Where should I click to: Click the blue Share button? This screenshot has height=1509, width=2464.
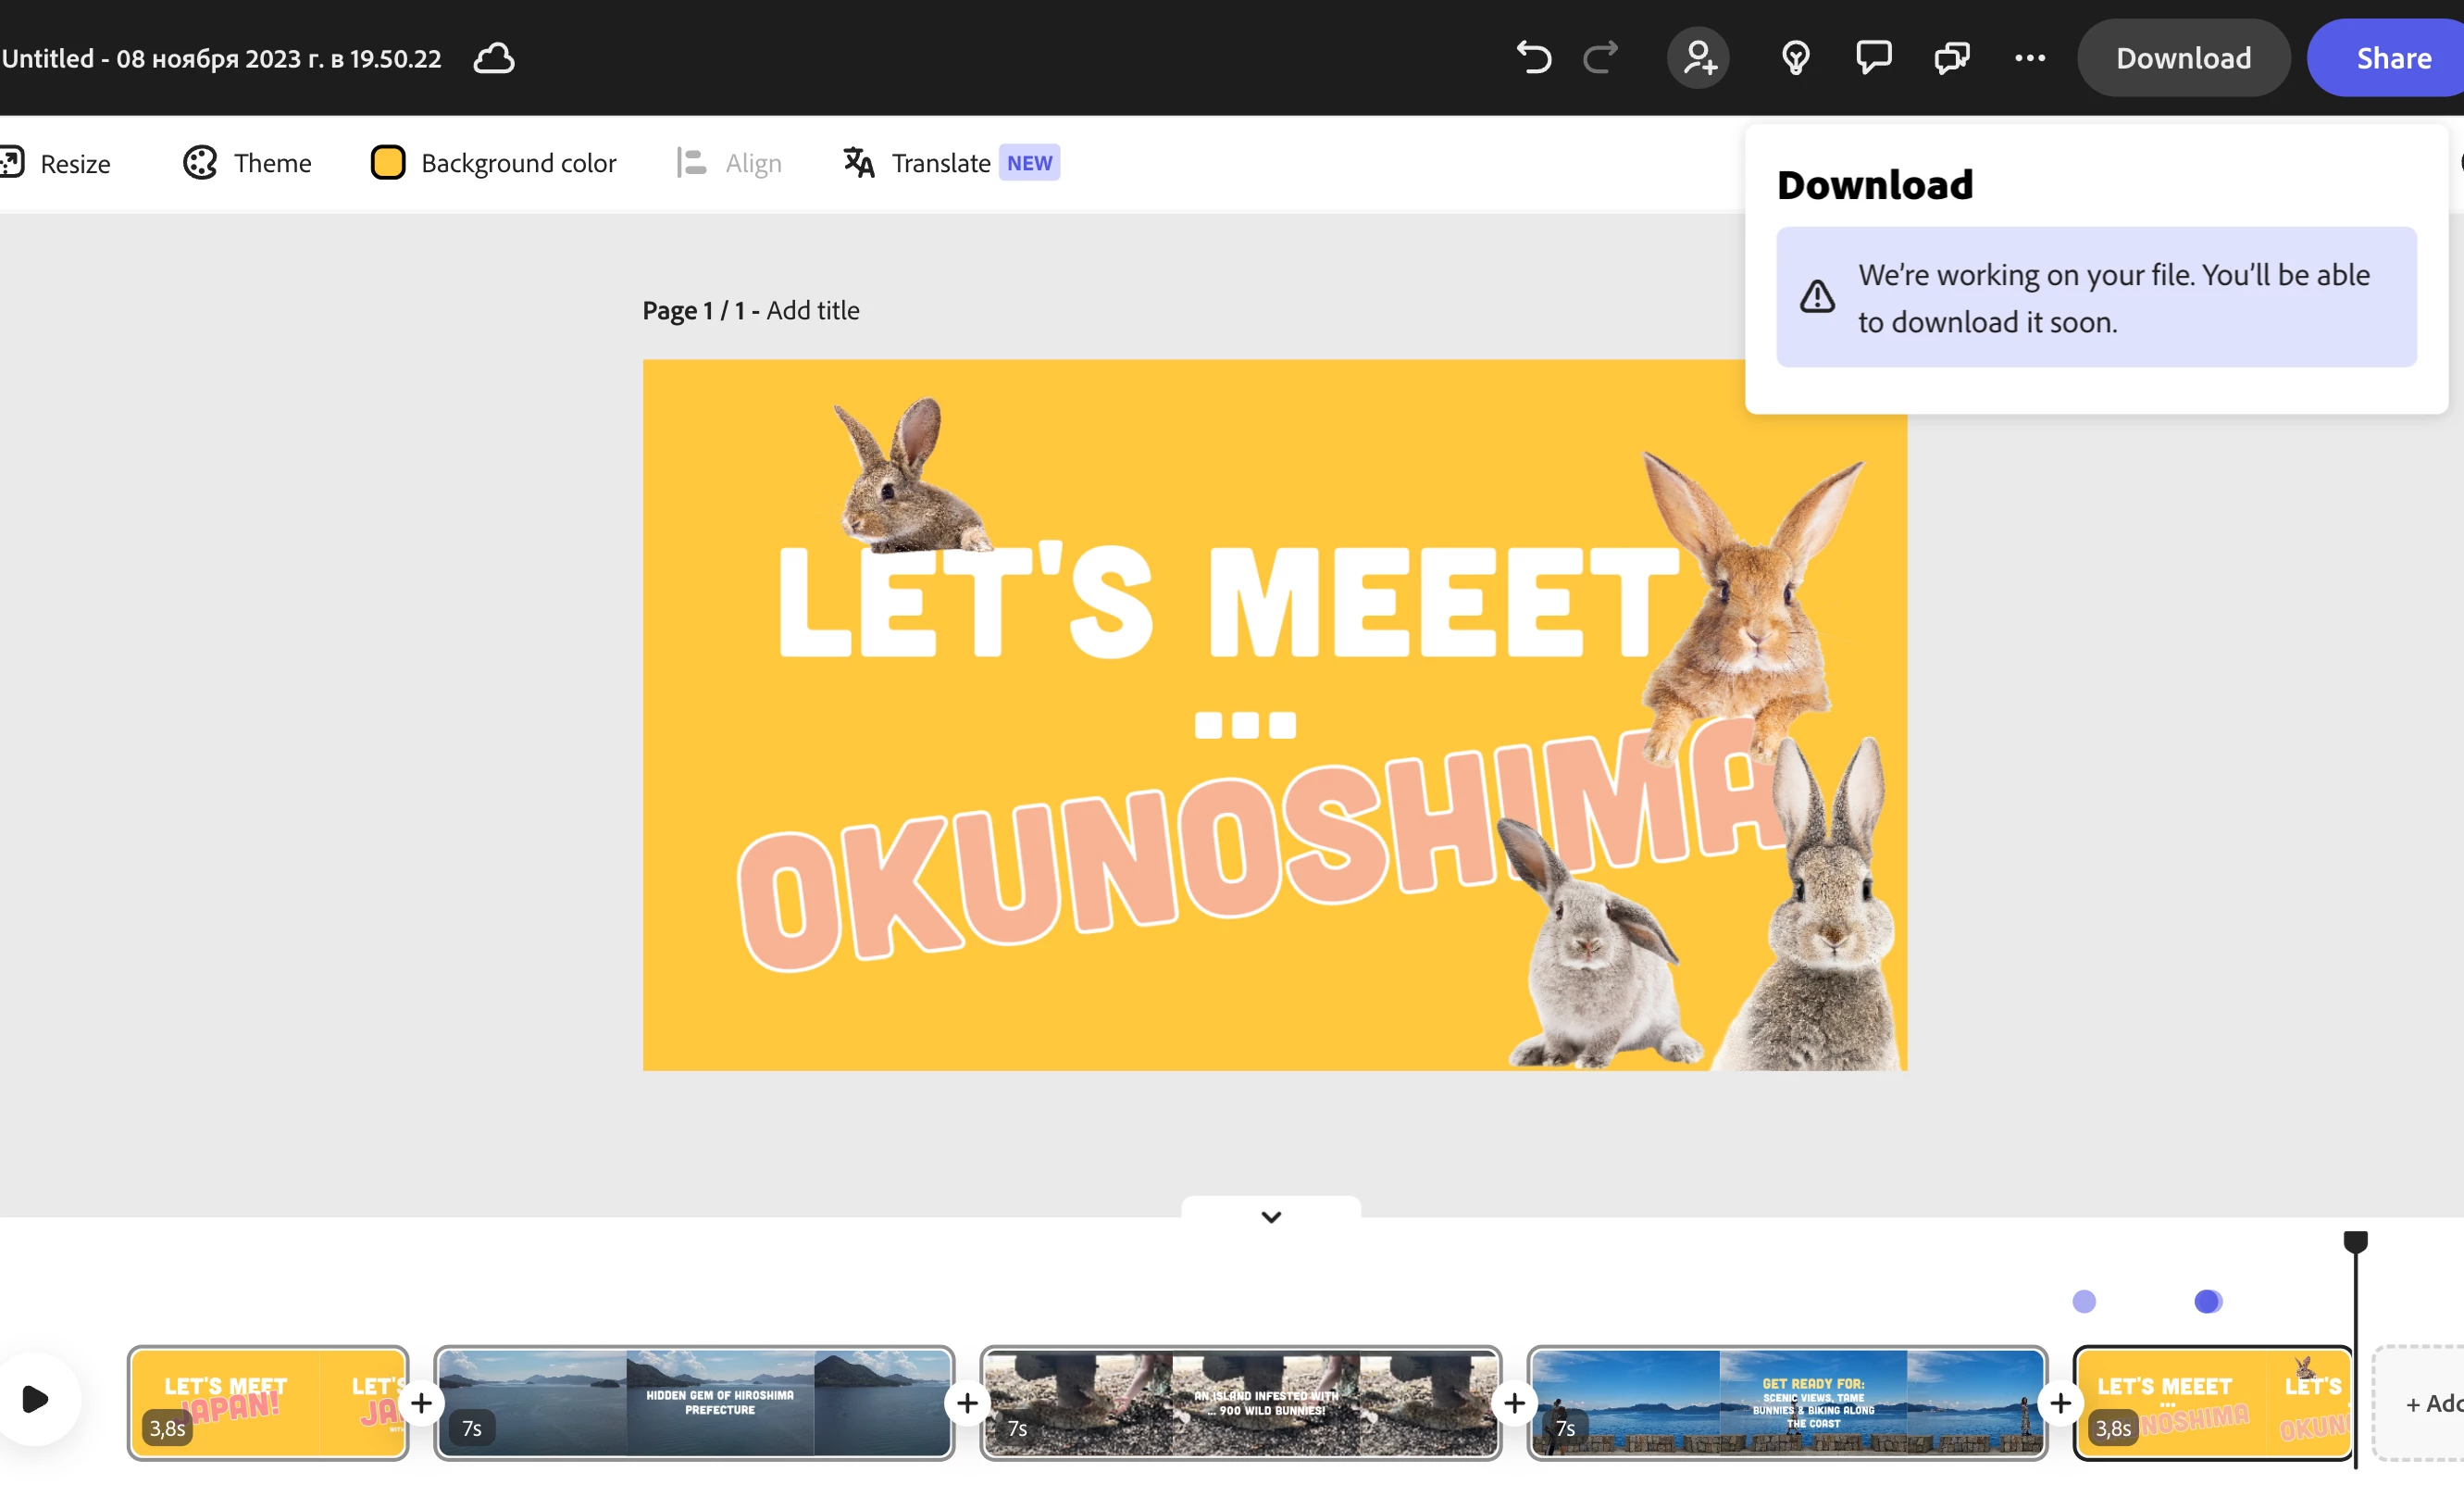[2393, 58]
